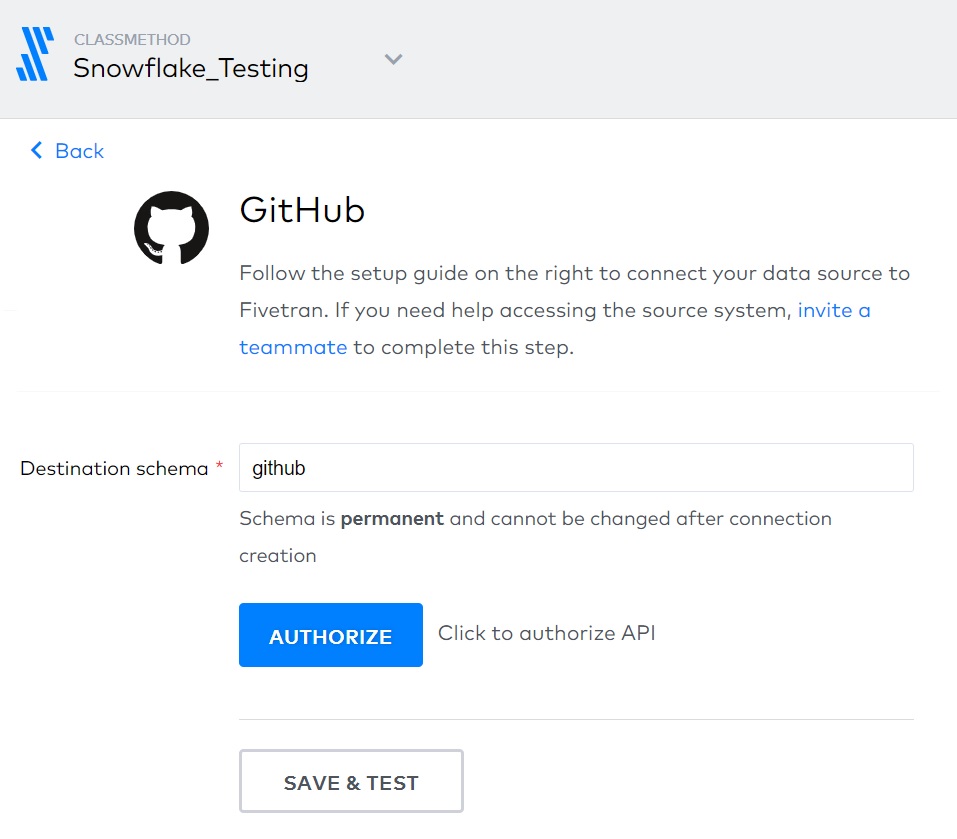Click the schema hint word "creation"
957x839 pixels.
point(278,556)
